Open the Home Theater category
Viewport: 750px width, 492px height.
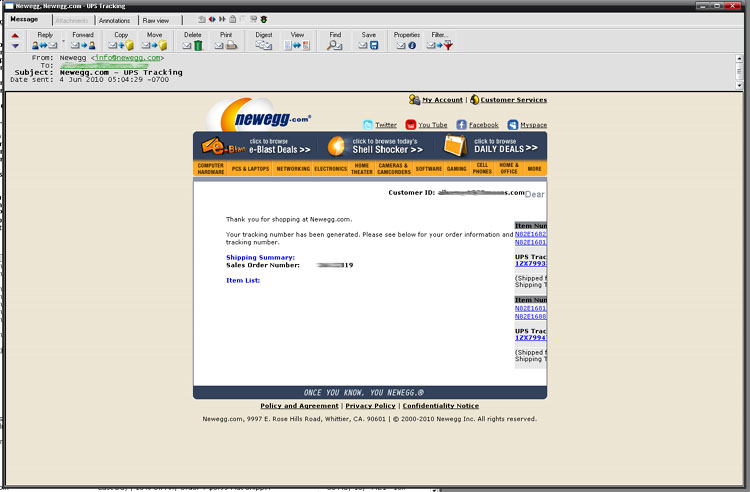(x=362, y=168)
